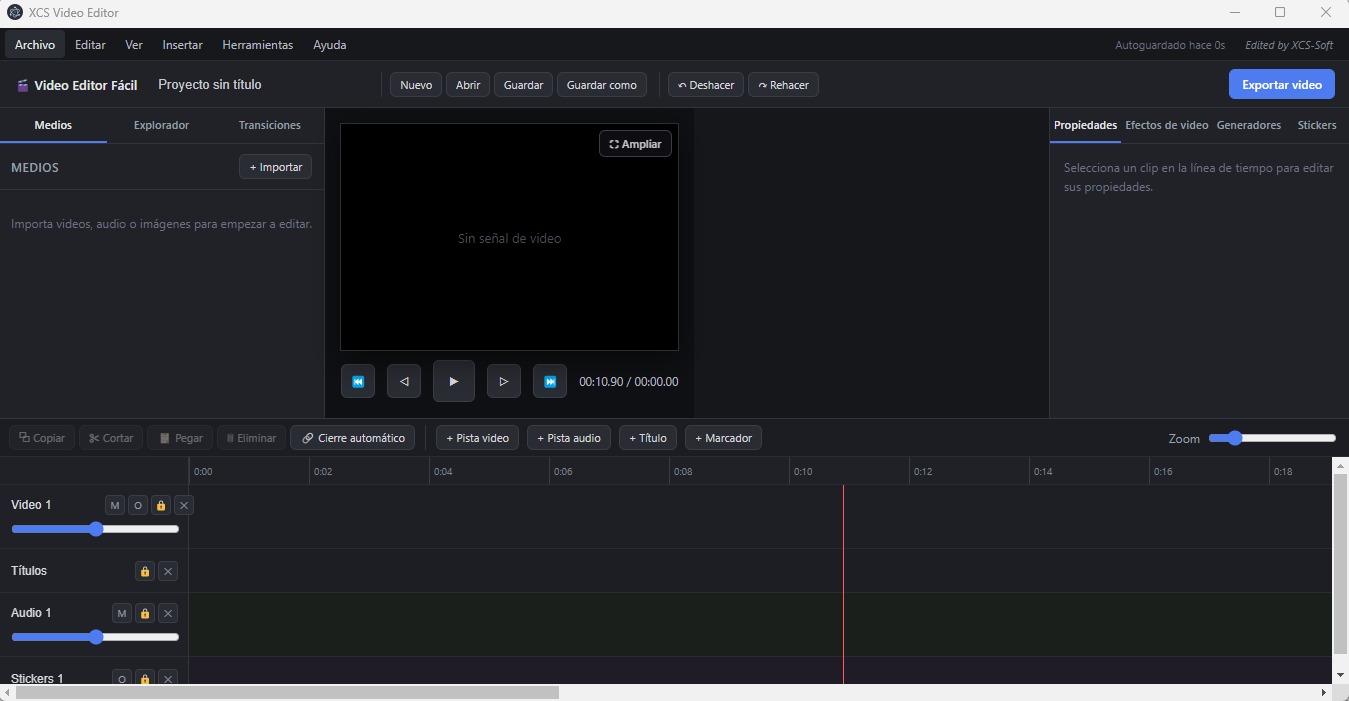
Task: Click the Nuevo project button
Action: 416,85
